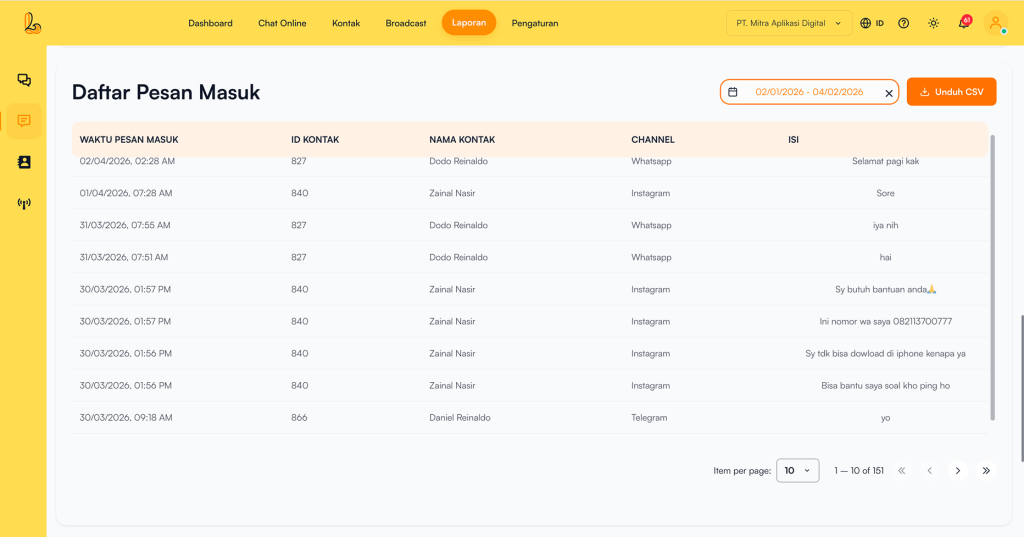
Task: Open the items per page dropdown
Action: tap(797, 470)
